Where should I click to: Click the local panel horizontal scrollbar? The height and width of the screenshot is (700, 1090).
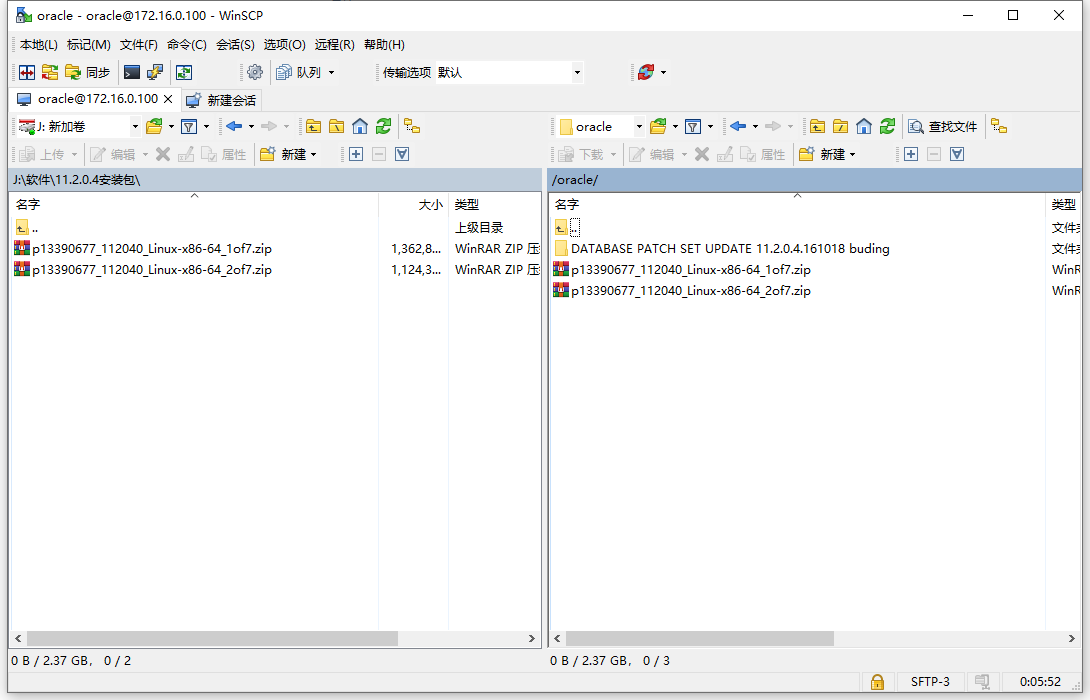coord(213,638)
